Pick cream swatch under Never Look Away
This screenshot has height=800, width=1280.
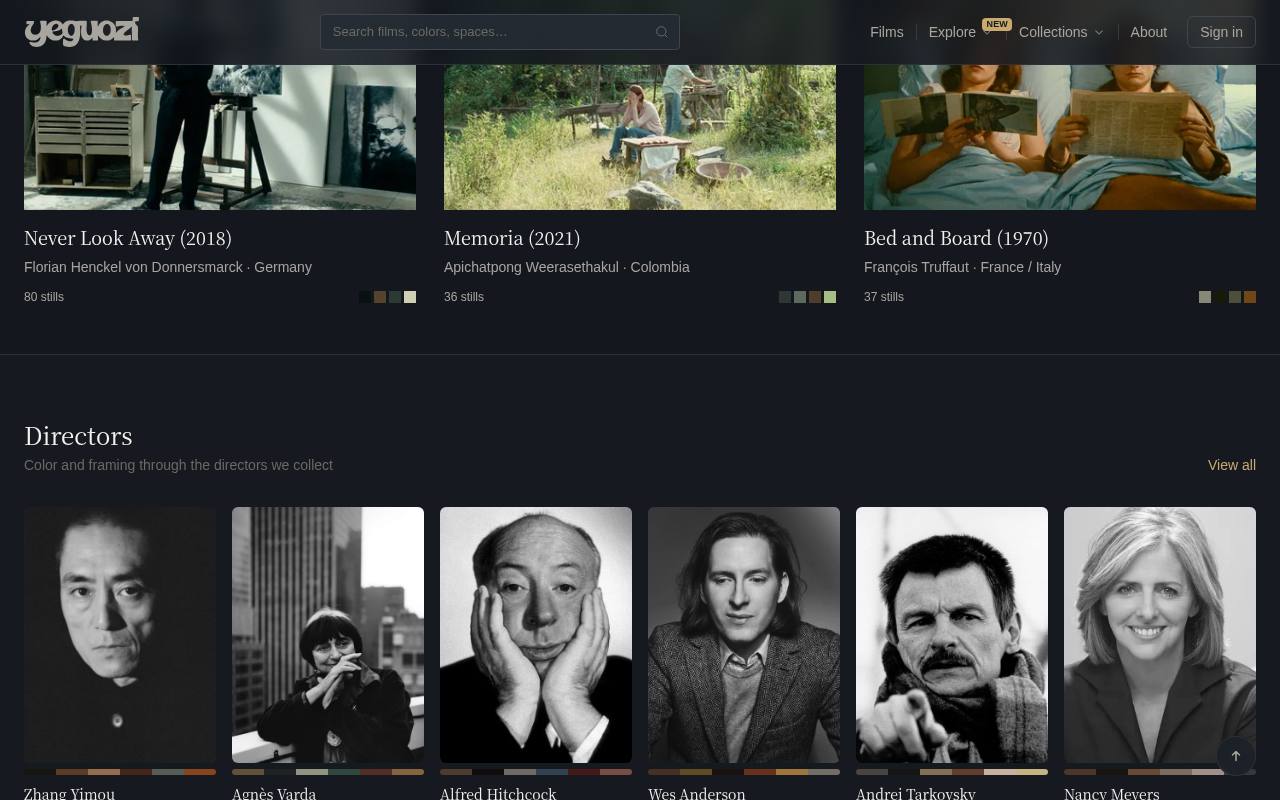pos(410,297)
